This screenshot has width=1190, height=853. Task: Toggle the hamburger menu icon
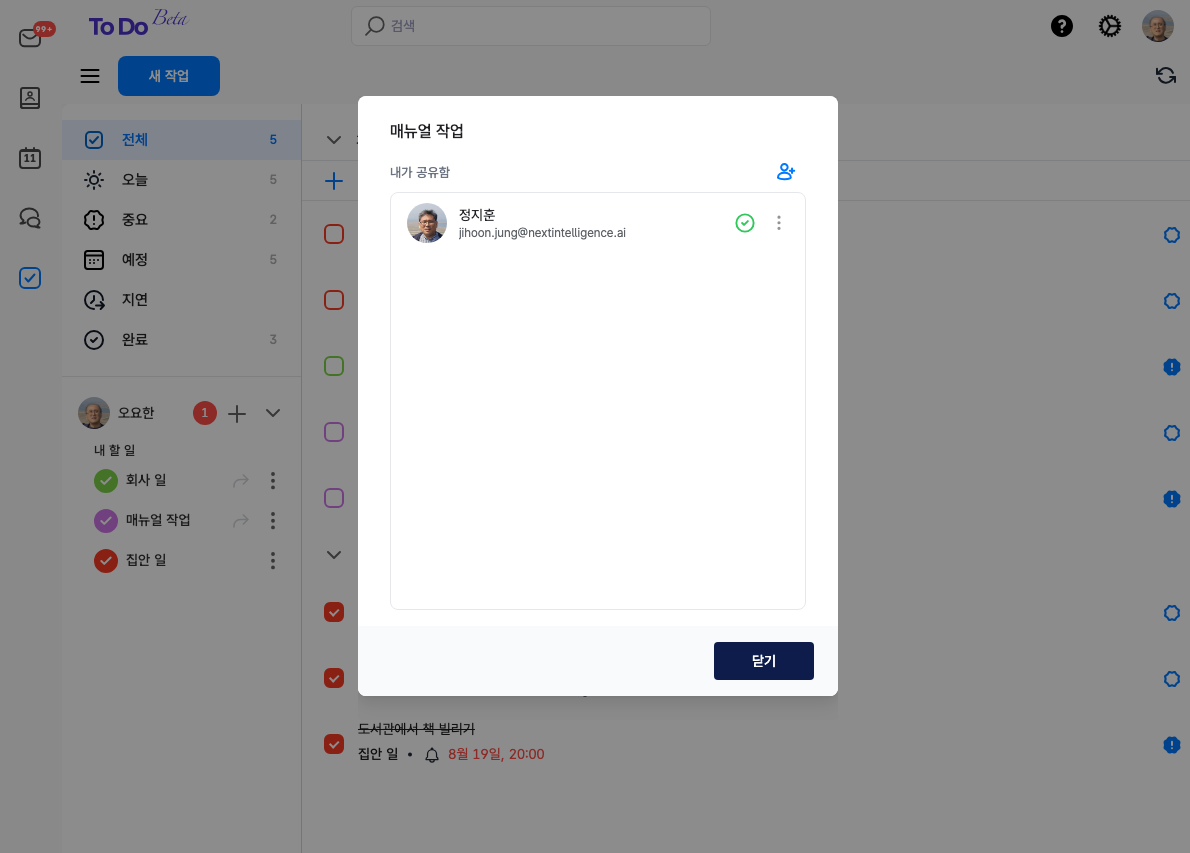[x=90, y=76]
